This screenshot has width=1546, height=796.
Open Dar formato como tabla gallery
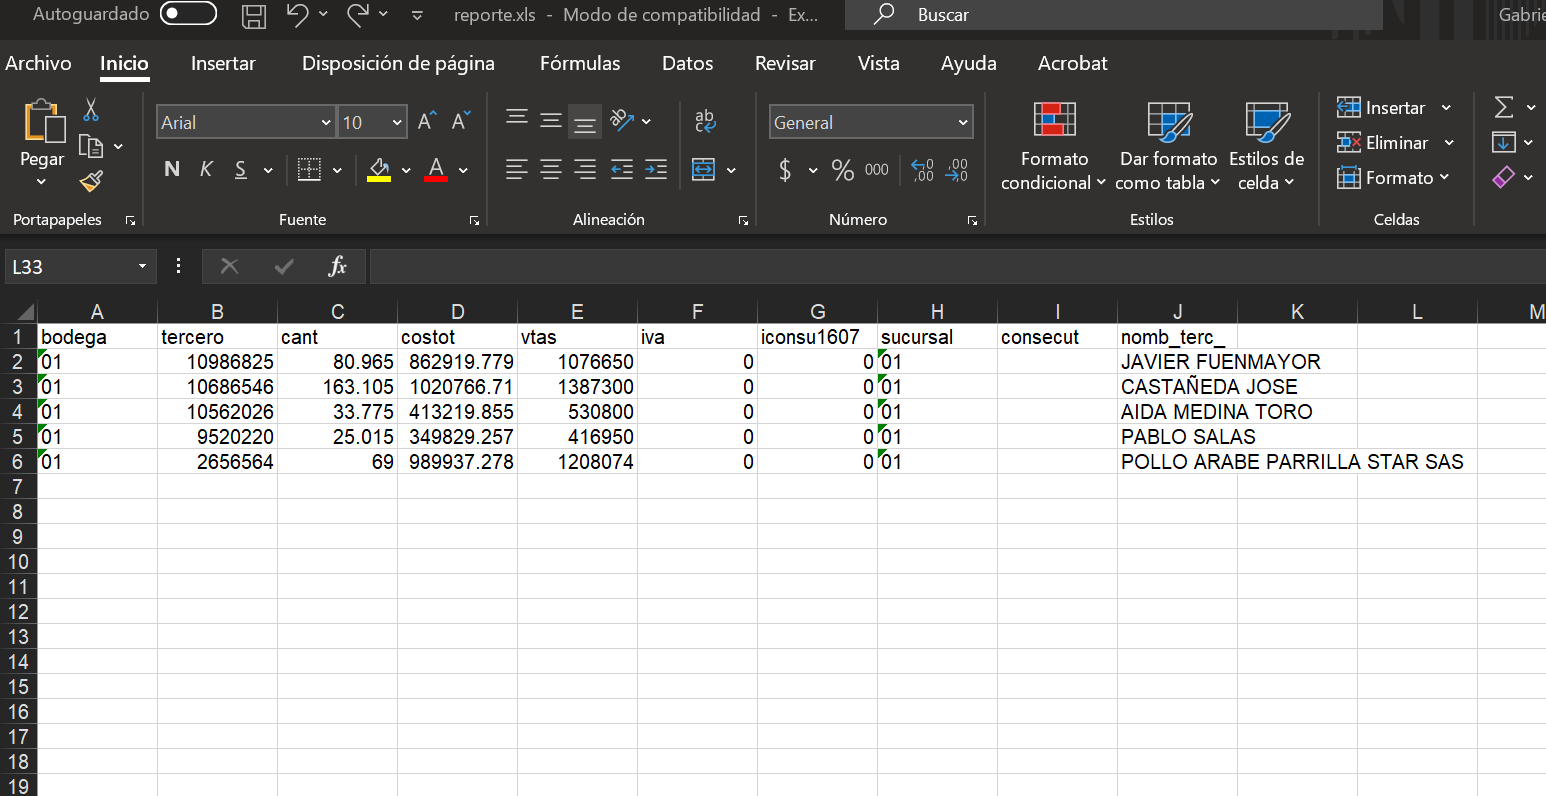pyautogui.click(x=1168, y=146)
